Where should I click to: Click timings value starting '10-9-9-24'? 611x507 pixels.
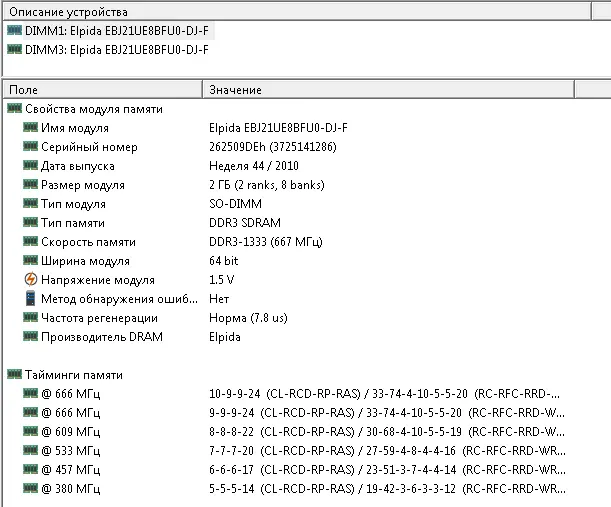[384, 394]
